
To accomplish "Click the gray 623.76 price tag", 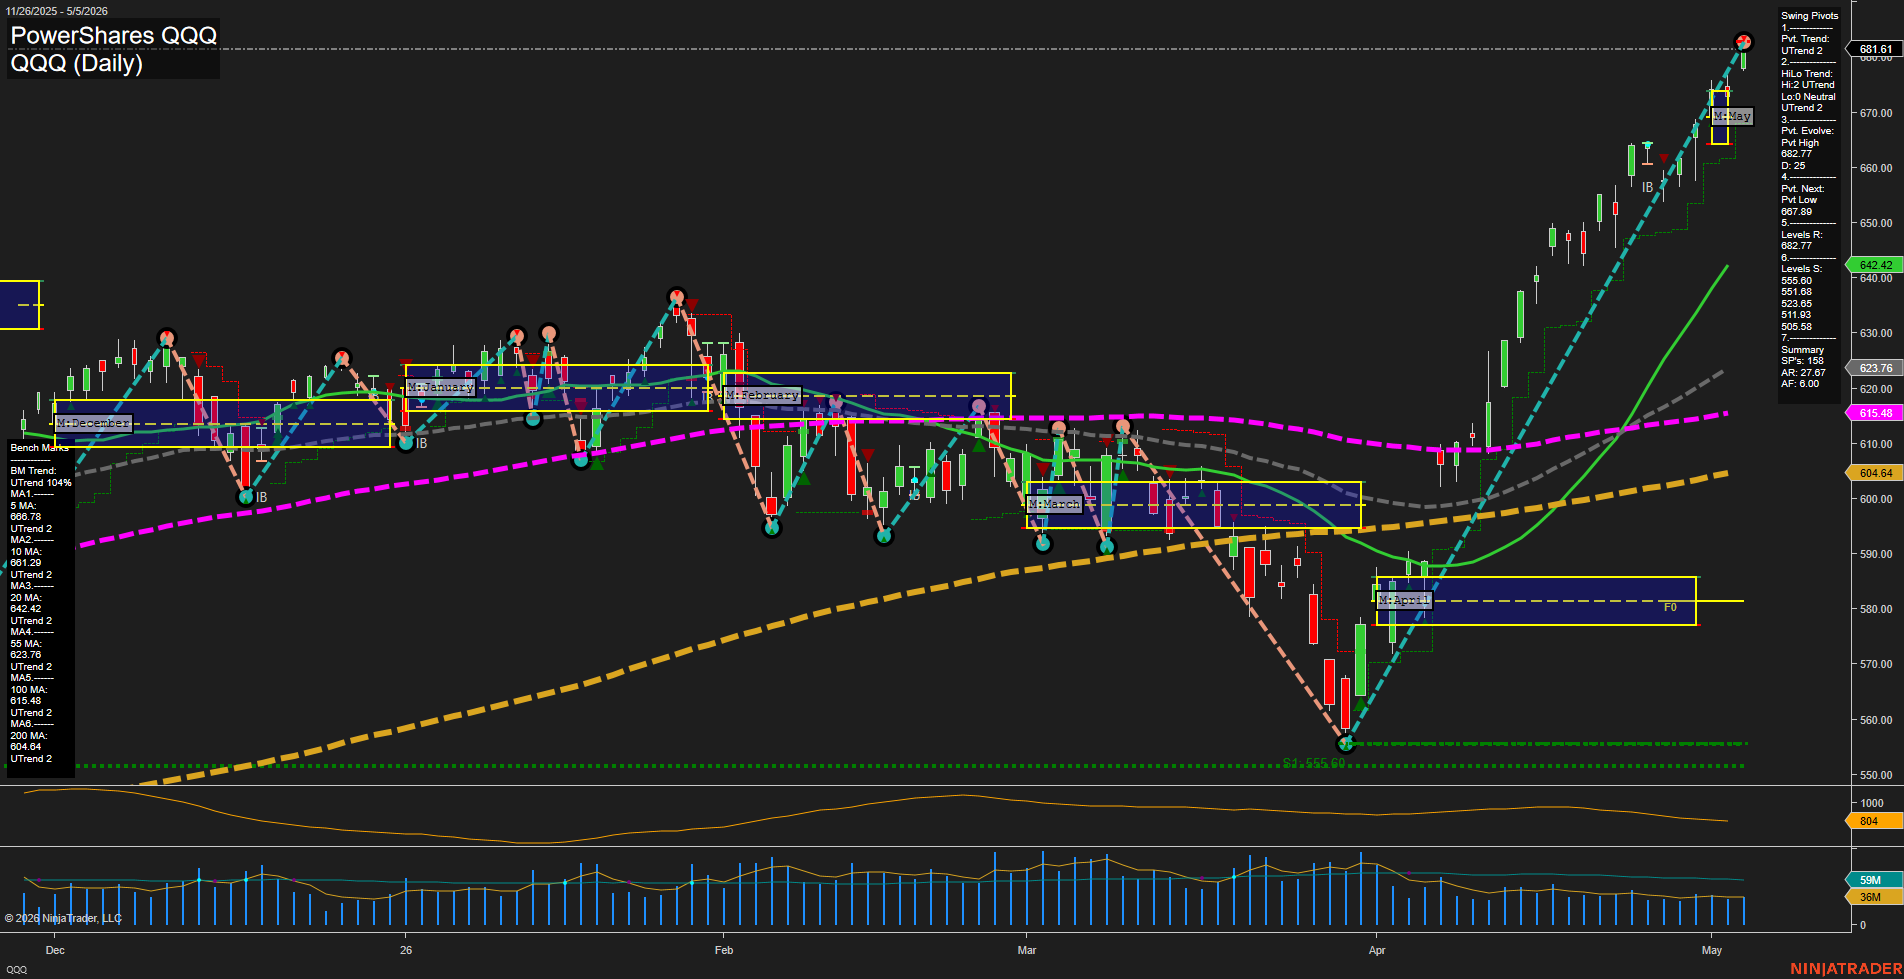I will 1875,368.
